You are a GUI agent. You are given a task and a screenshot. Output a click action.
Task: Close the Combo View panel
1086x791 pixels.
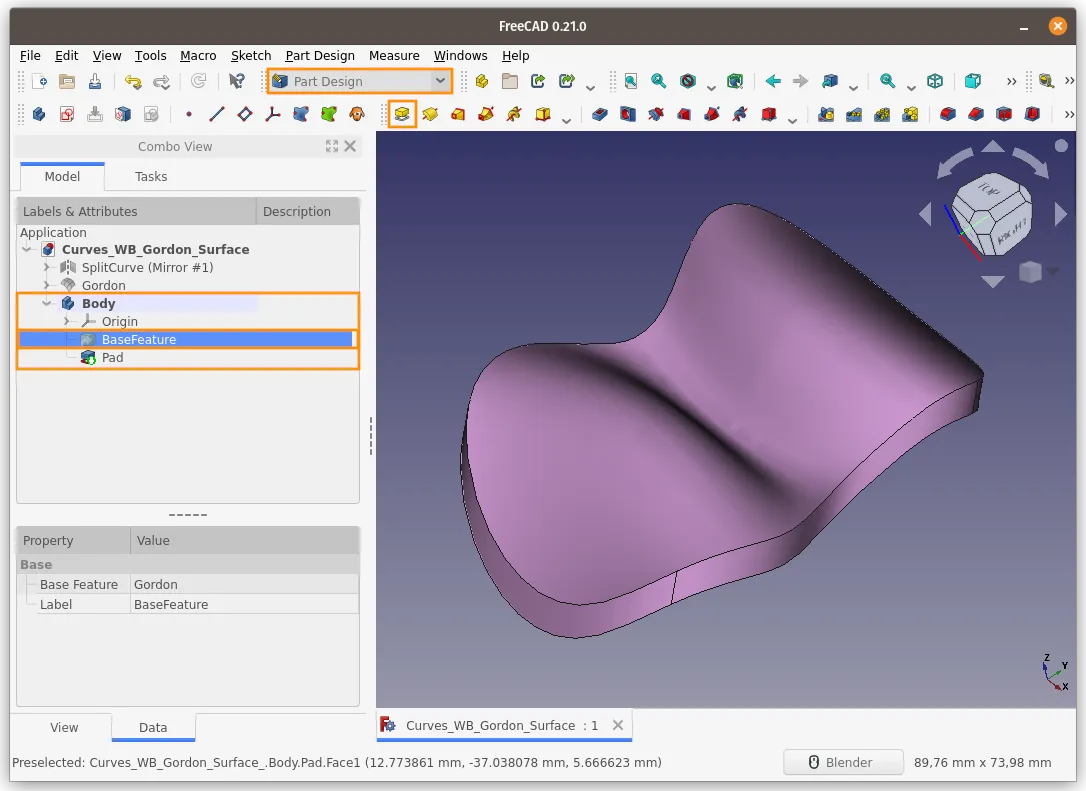350,146
